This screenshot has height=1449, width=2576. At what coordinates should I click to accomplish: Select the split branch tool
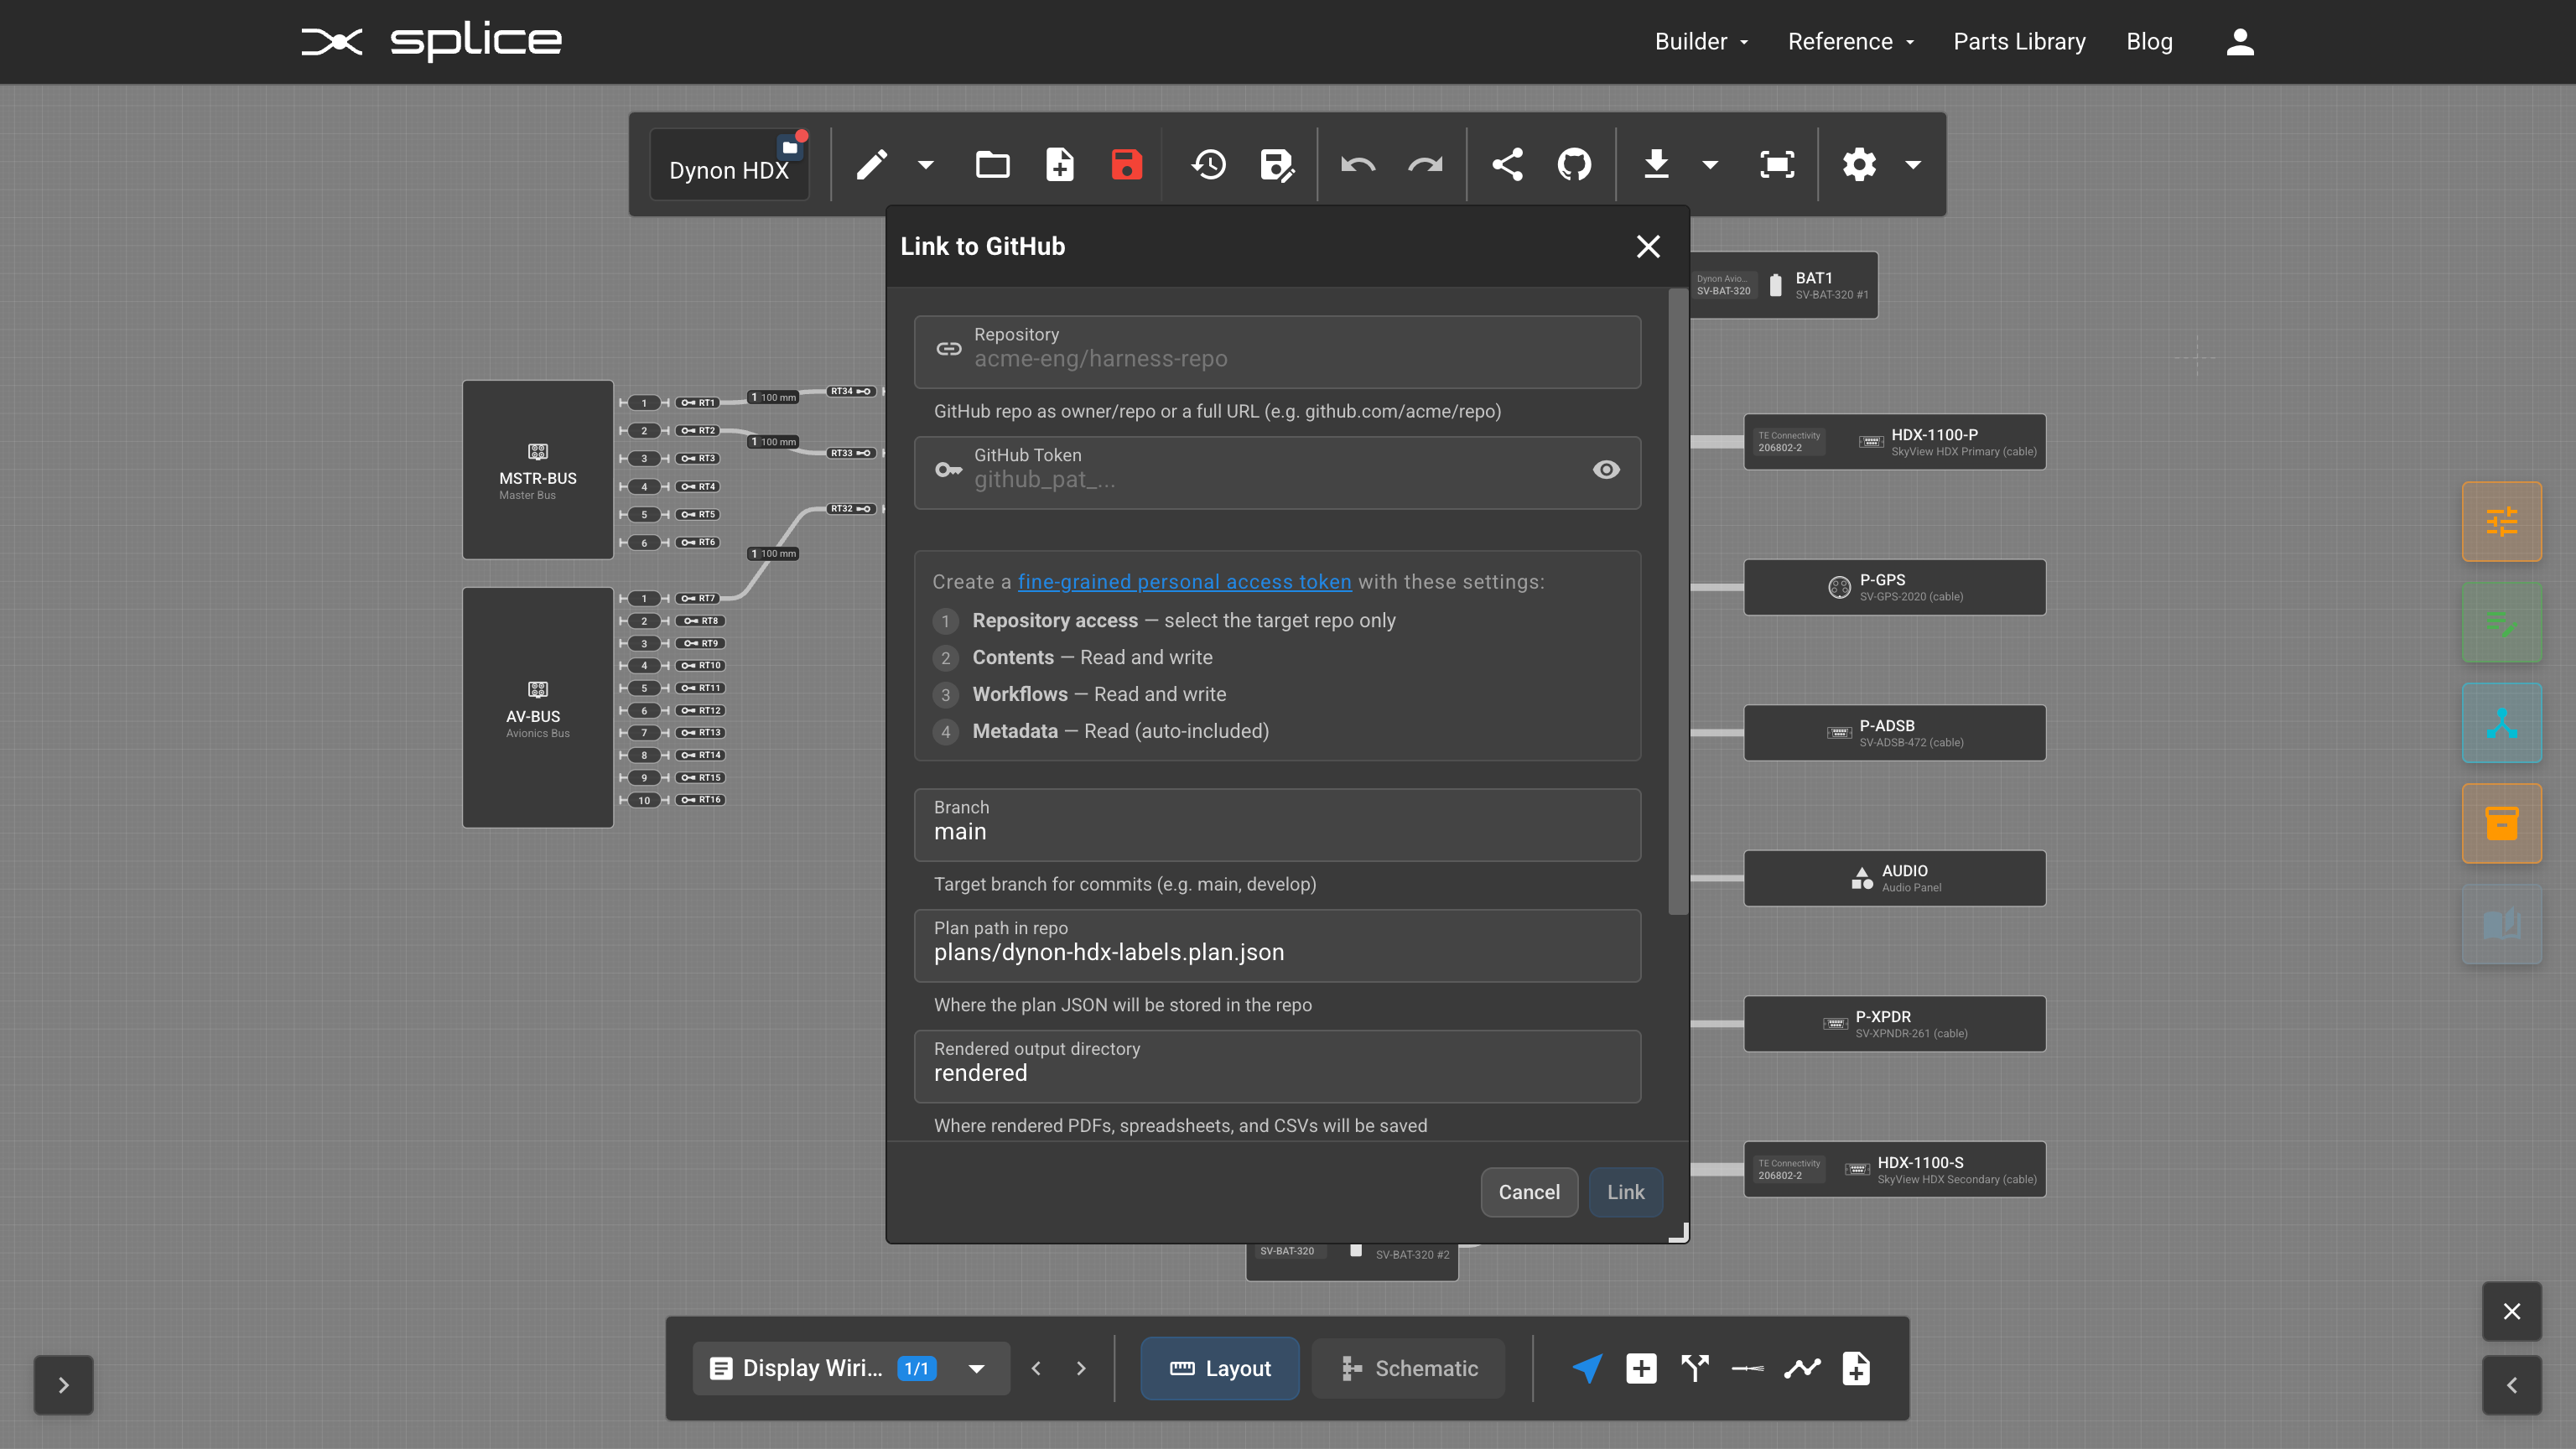(1695, 1368)
